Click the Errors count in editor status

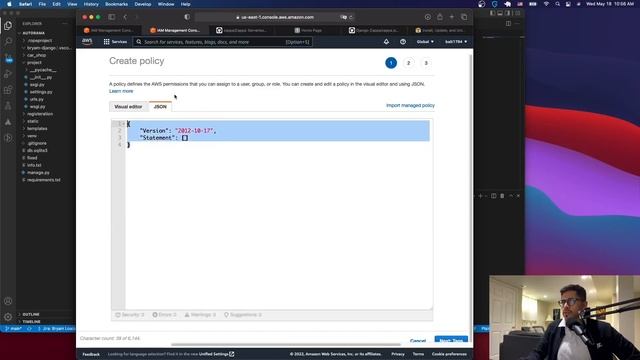(x=164, y=315)
